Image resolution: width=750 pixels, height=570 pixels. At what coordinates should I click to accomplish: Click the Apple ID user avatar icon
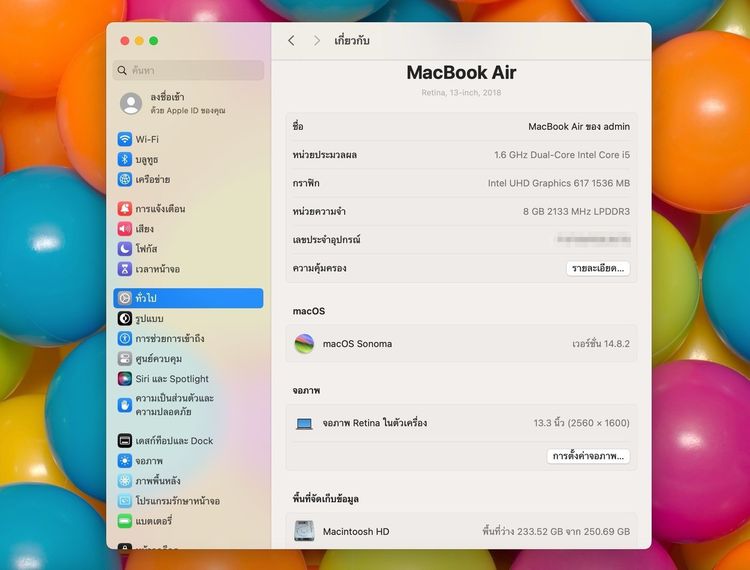coord(131,103)
